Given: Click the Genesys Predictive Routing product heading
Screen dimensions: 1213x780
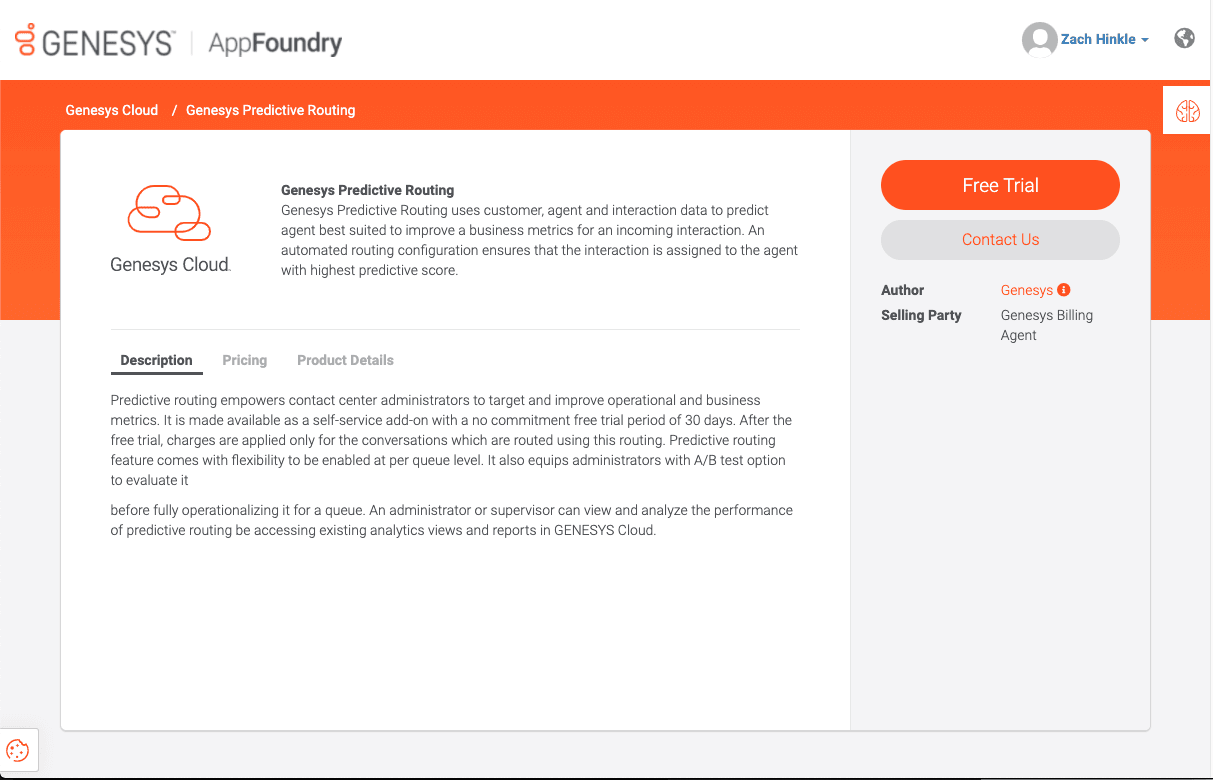Looking at the screenshot, I should click(367, 190).
